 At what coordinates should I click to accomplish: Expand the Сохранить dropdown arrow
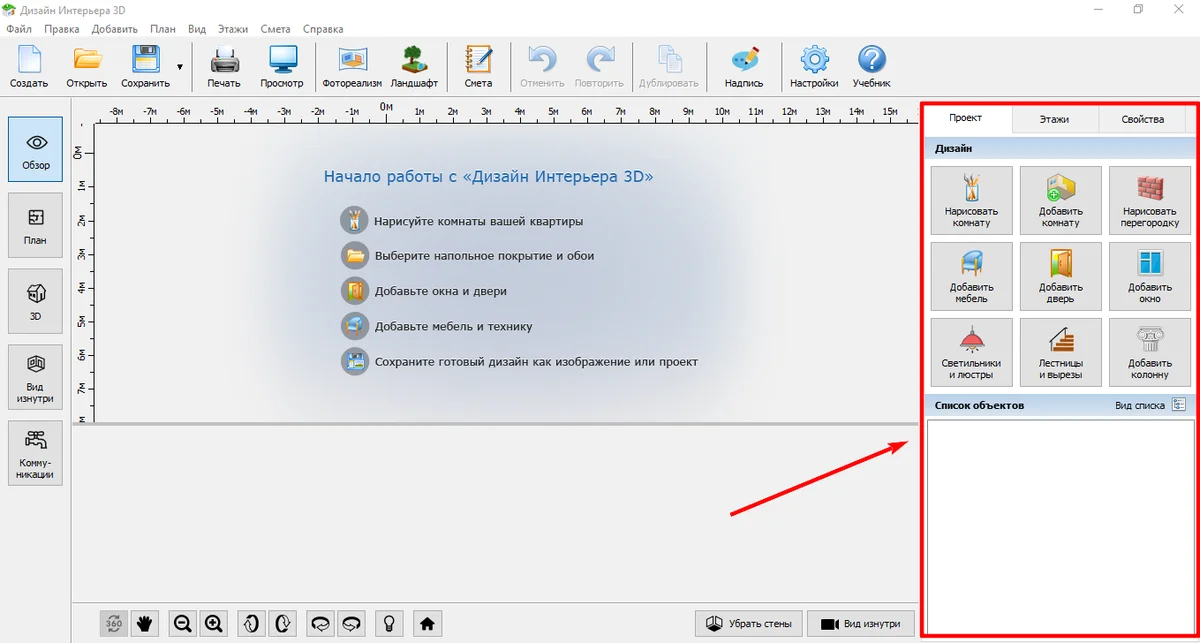180,67
